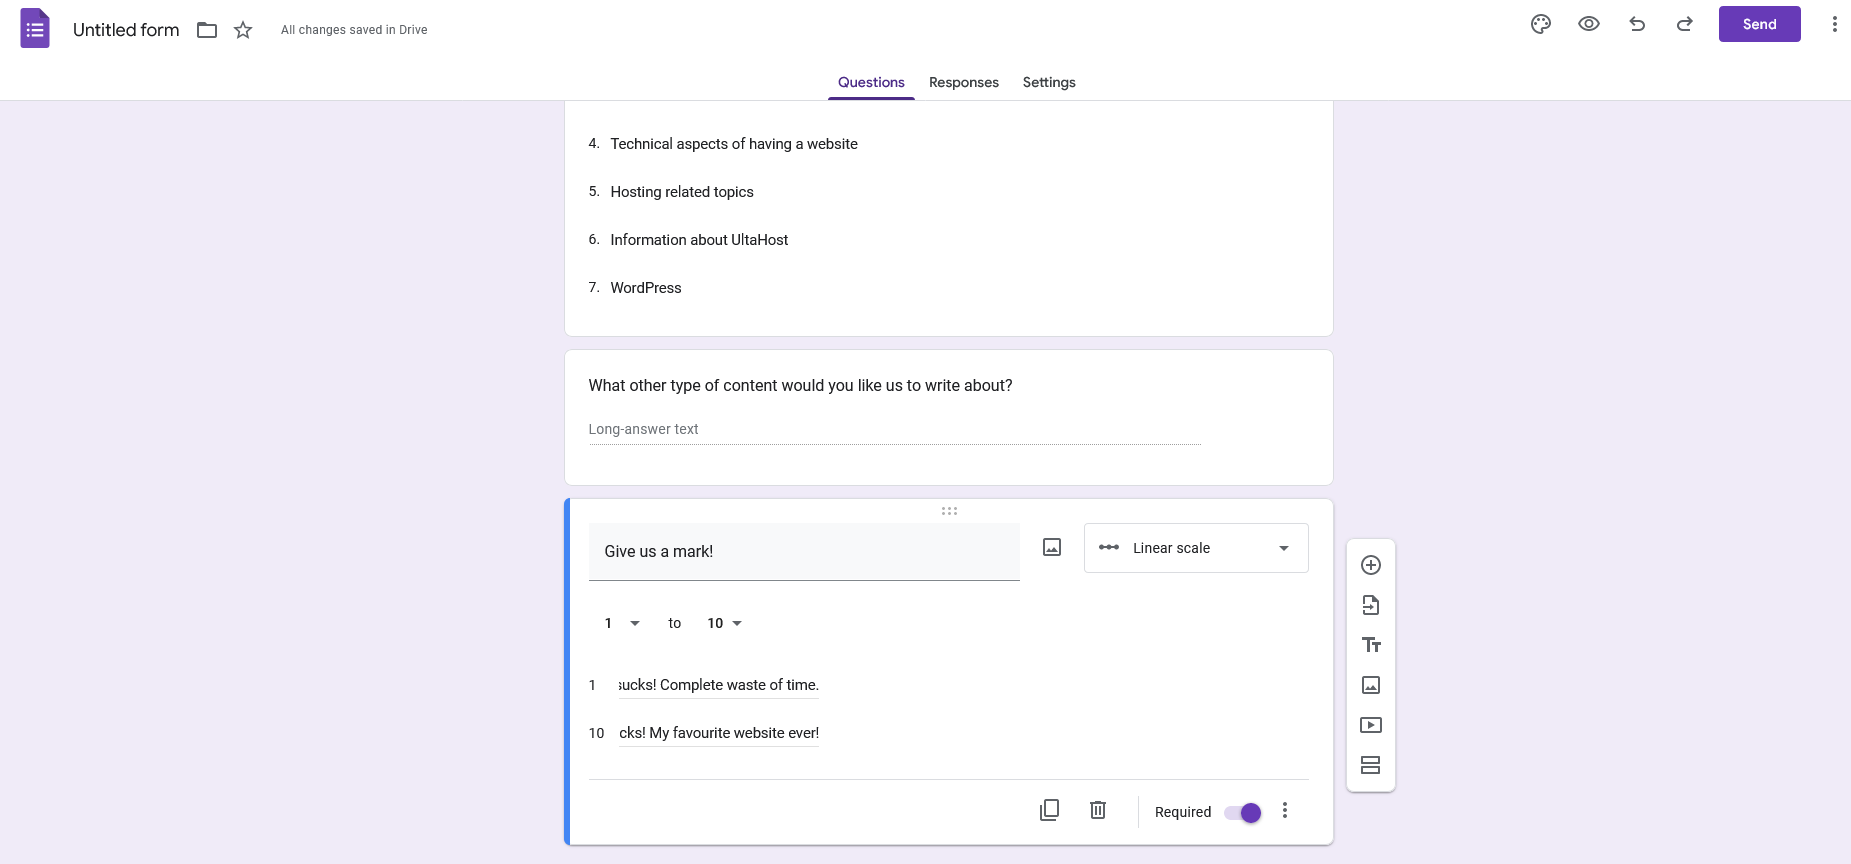Star the Untitled form
The width and height of the screenshot is (1851, 864).
pos(243,30)
